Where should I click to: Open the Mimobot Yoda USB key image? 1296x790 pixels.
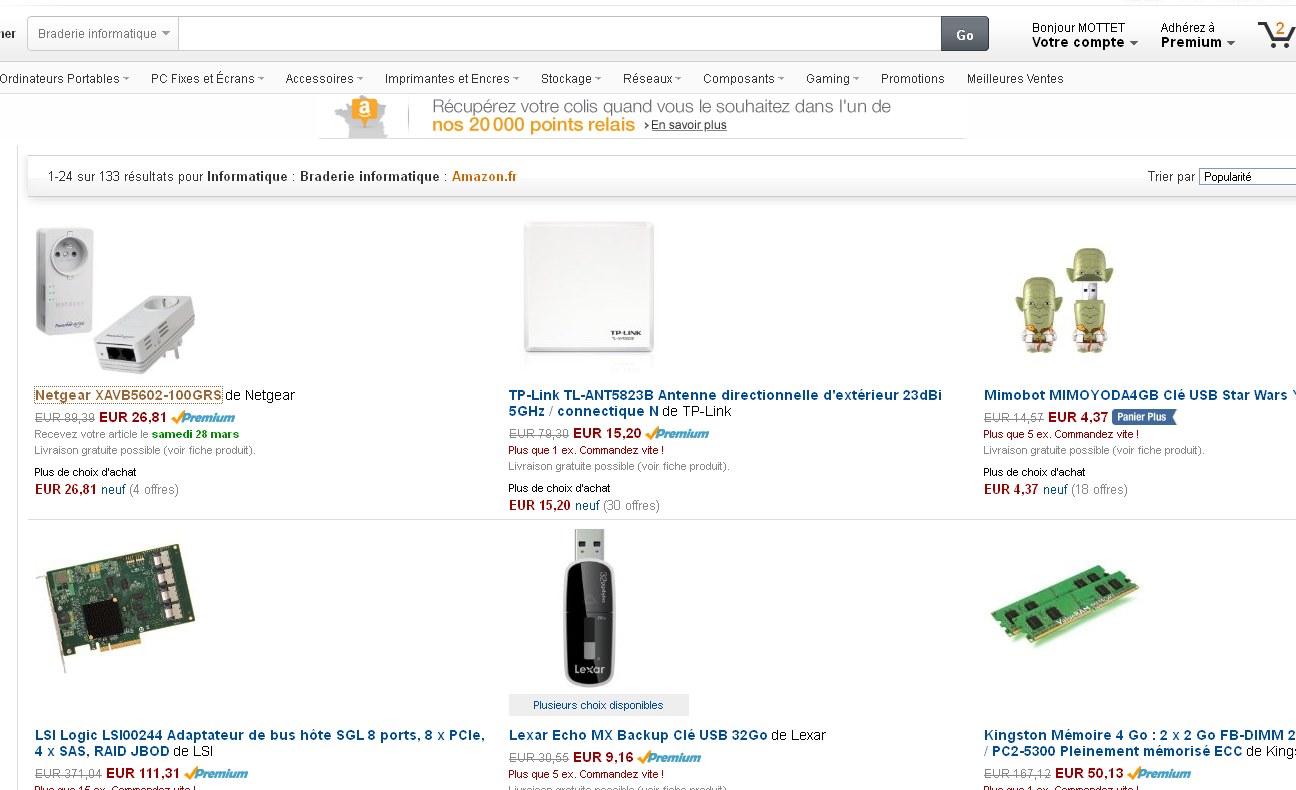[1064, 300]
